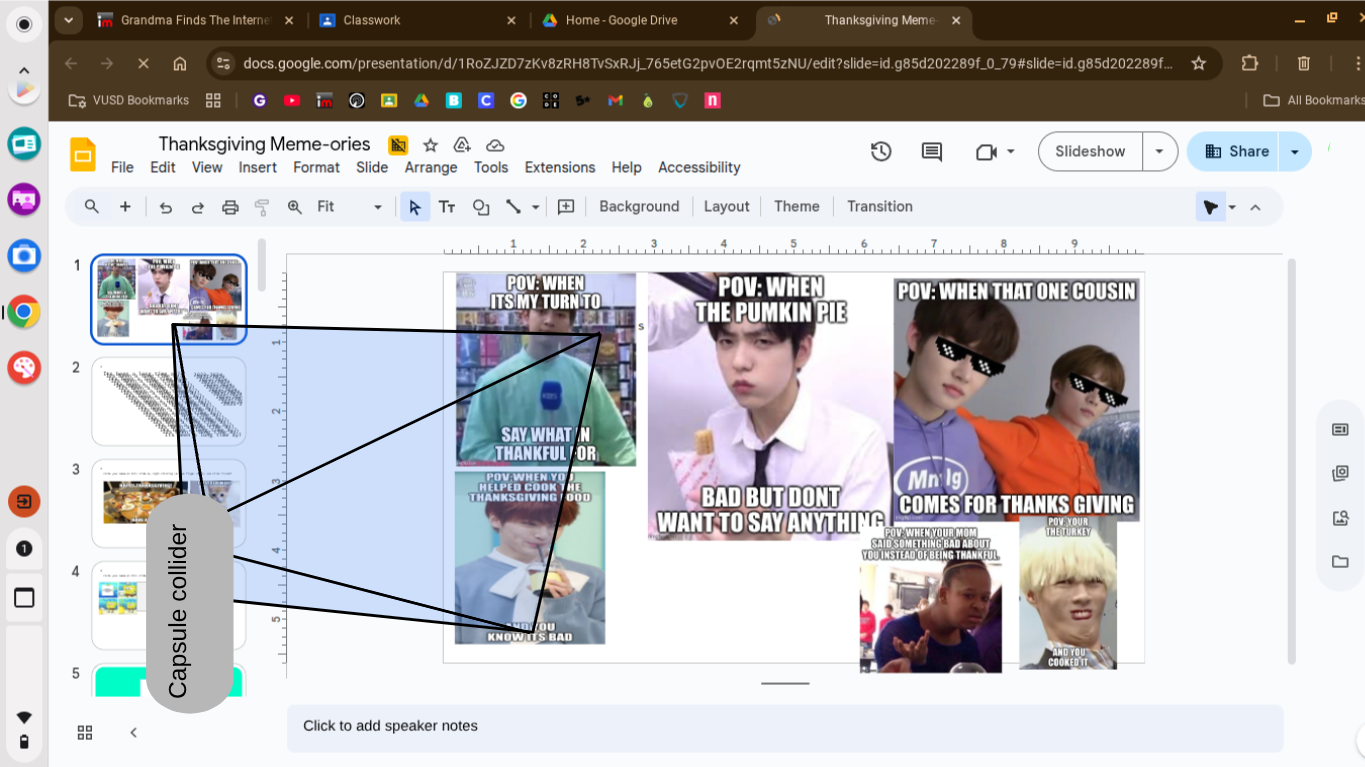The height and width of the screenshot is (767, 1365).
Task: Switch filmstrip to grid view
Action: tap(85, 732)
